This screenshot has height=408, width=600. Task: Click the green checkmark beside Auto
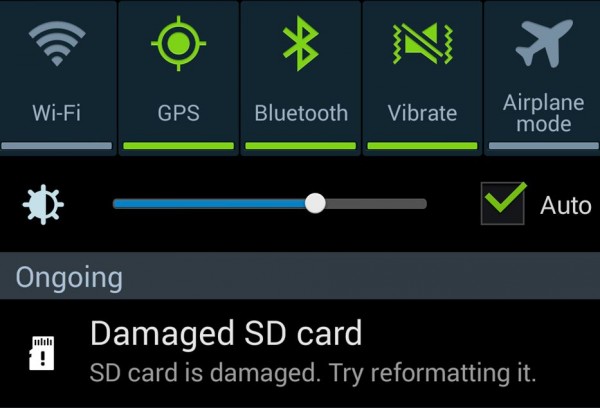tap(505, 197)
